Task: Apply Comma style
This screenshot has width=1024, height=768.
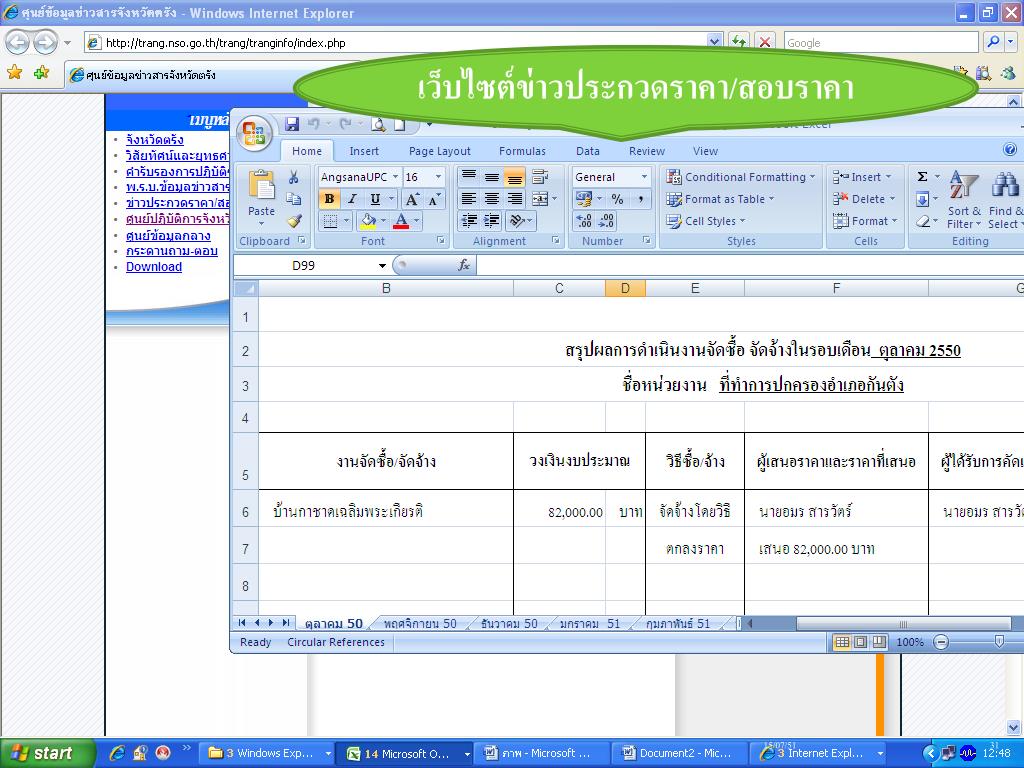Action: point(641,199)
